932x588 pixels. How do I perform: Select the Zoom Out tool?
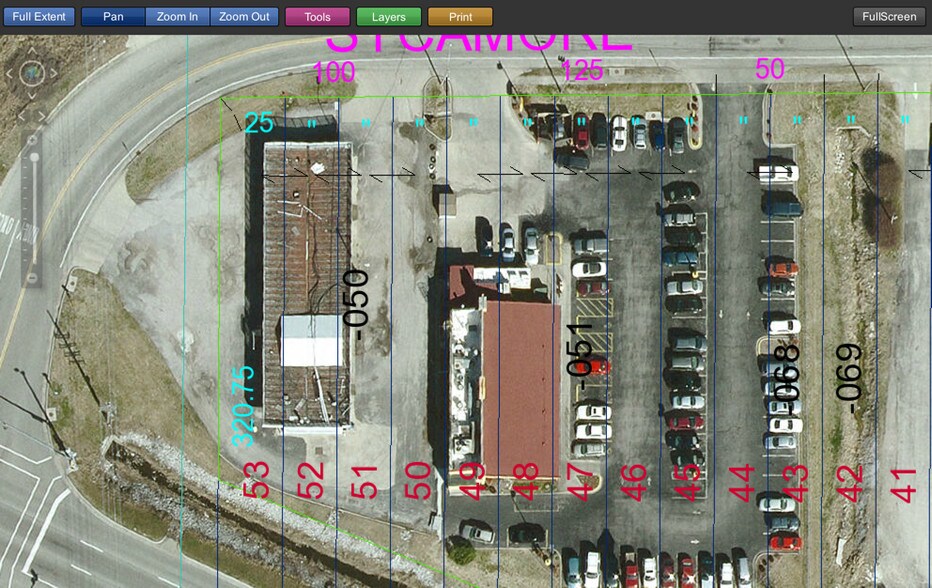pos(244,17)
